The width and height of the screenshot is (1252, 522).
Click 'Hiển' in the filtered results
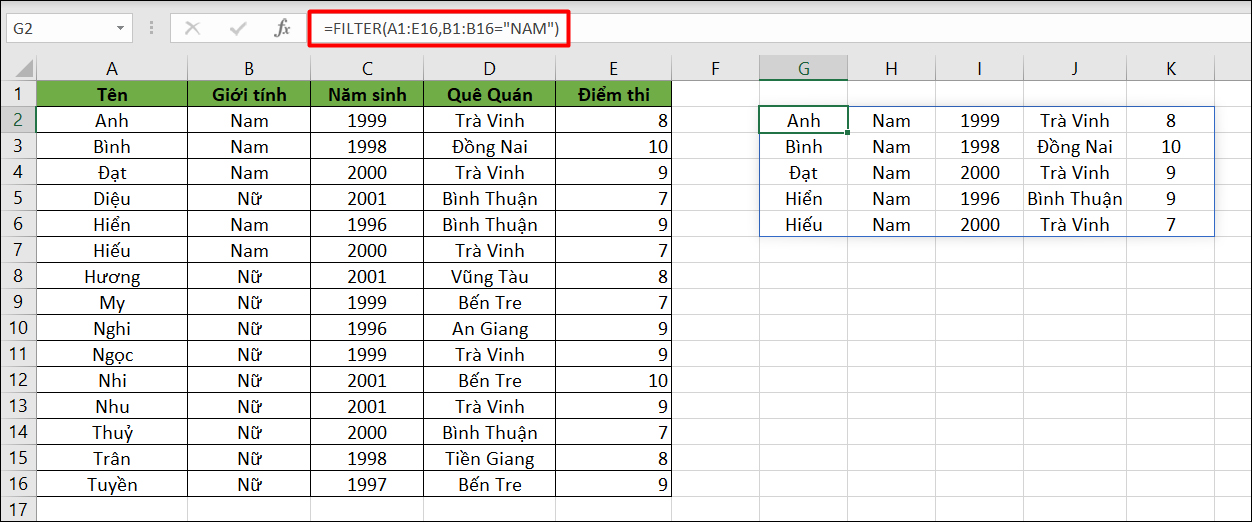click(x=804, y=198)
